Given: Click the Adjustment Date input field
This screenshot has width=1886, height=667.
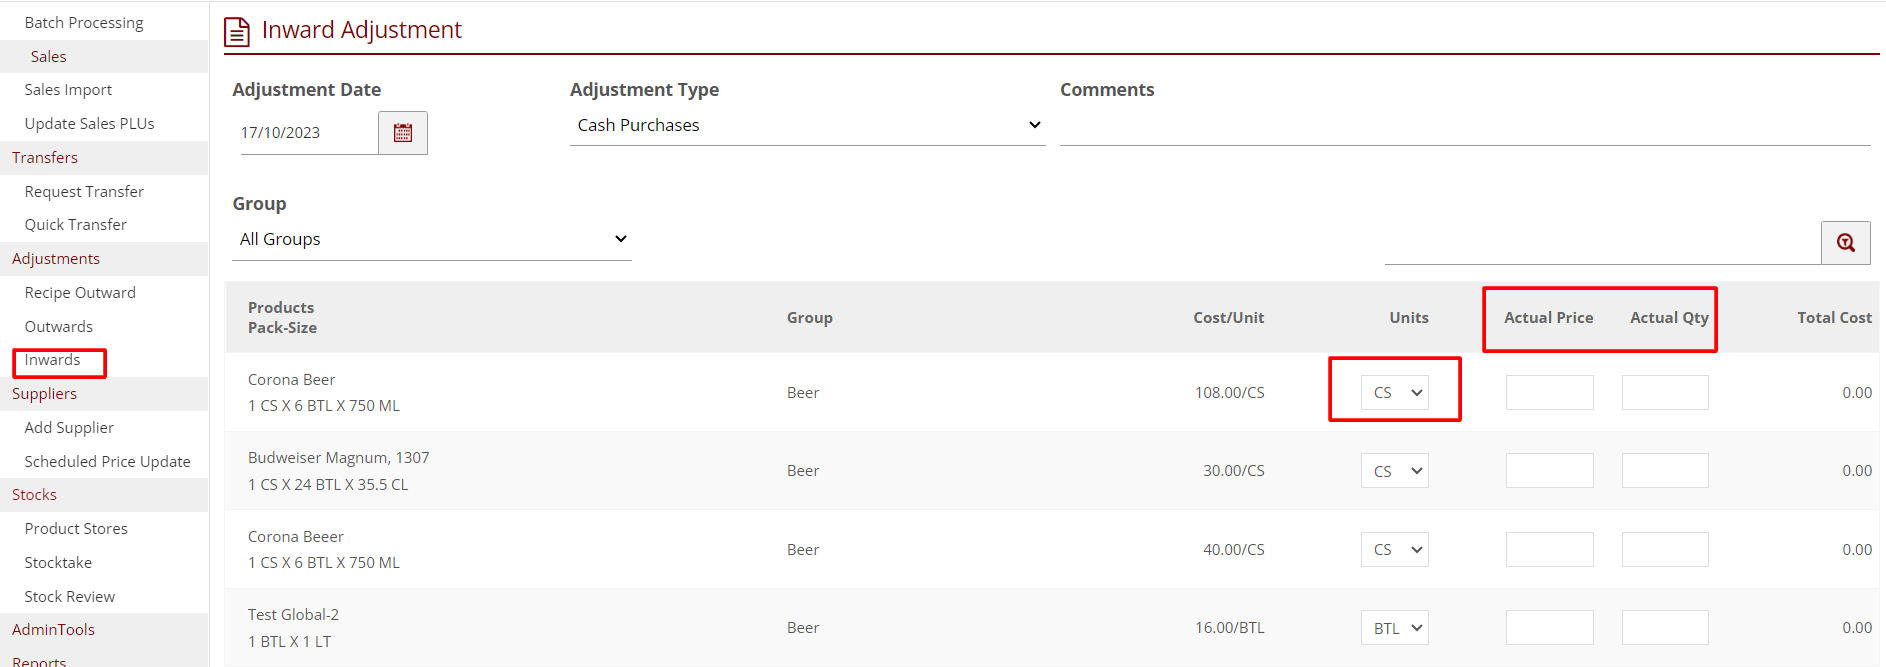Looking at the screenshot, I should click(x=307, y=133).
